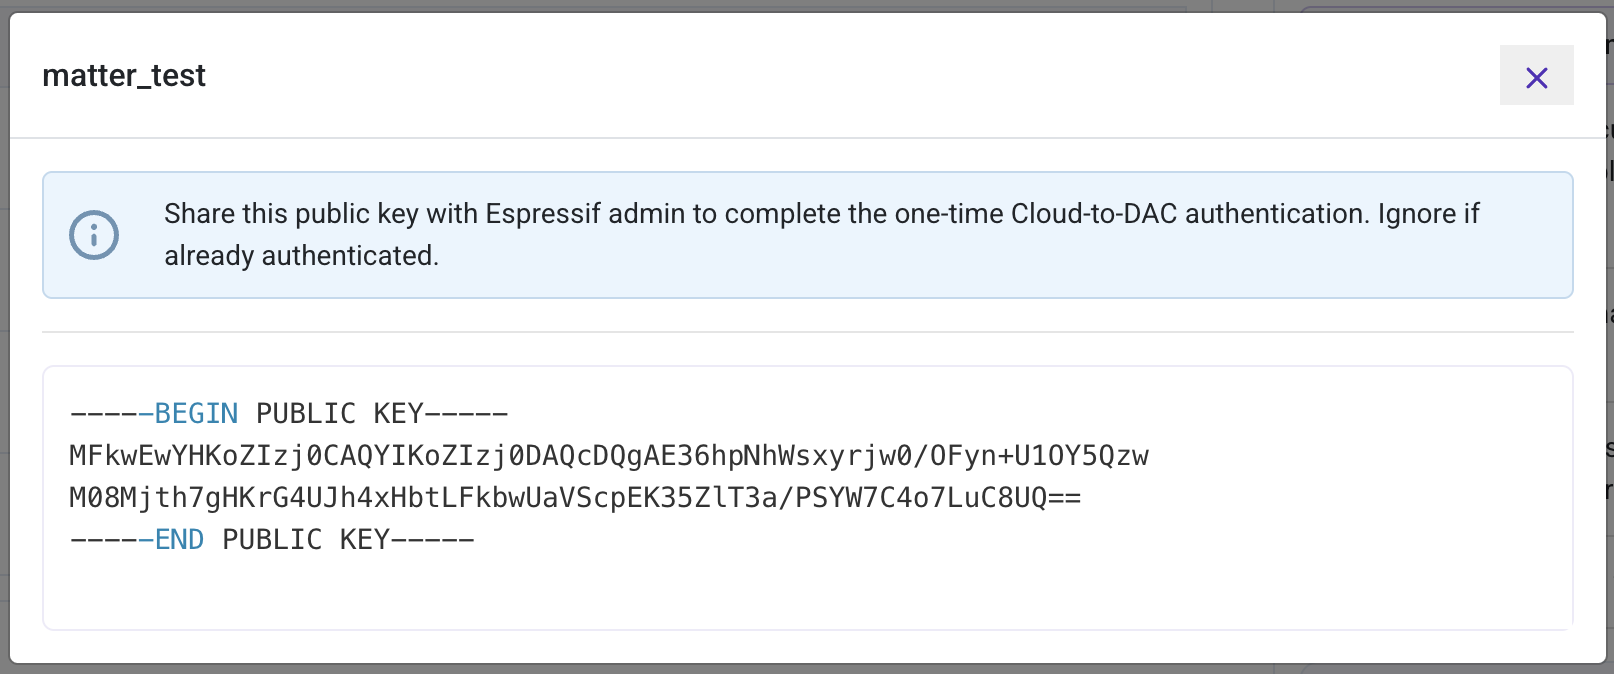Select the second base64 key line
The width and height of the screenshot is (1614, 674).
(576, 497)
